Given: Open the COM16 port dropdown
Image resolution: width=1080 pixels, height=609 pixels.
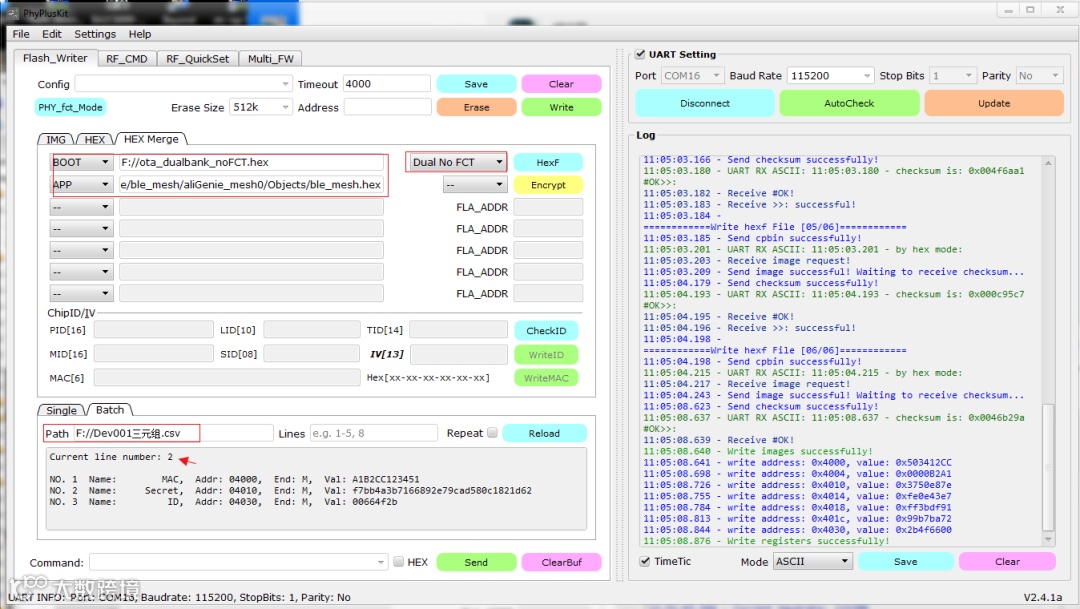Looking at the screenshot, I should [692, 76].
